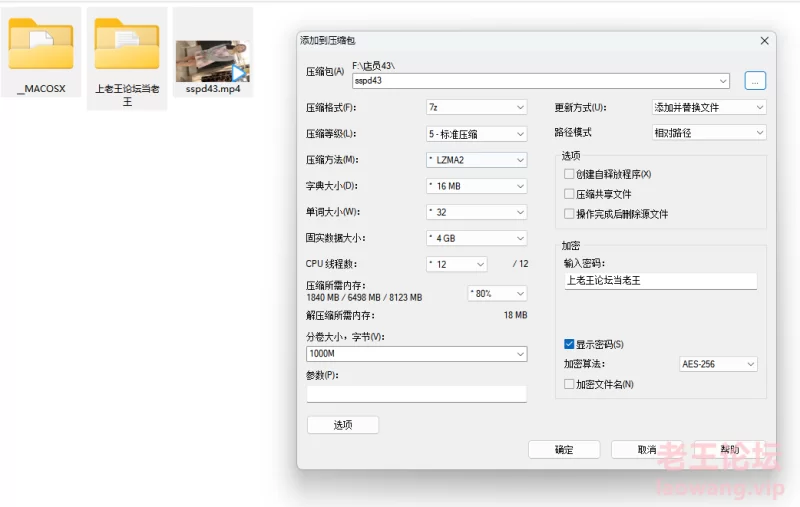Uncheck the 显示密码 checkbox
The width and height of the screenshot is (800, 507).
569,344
